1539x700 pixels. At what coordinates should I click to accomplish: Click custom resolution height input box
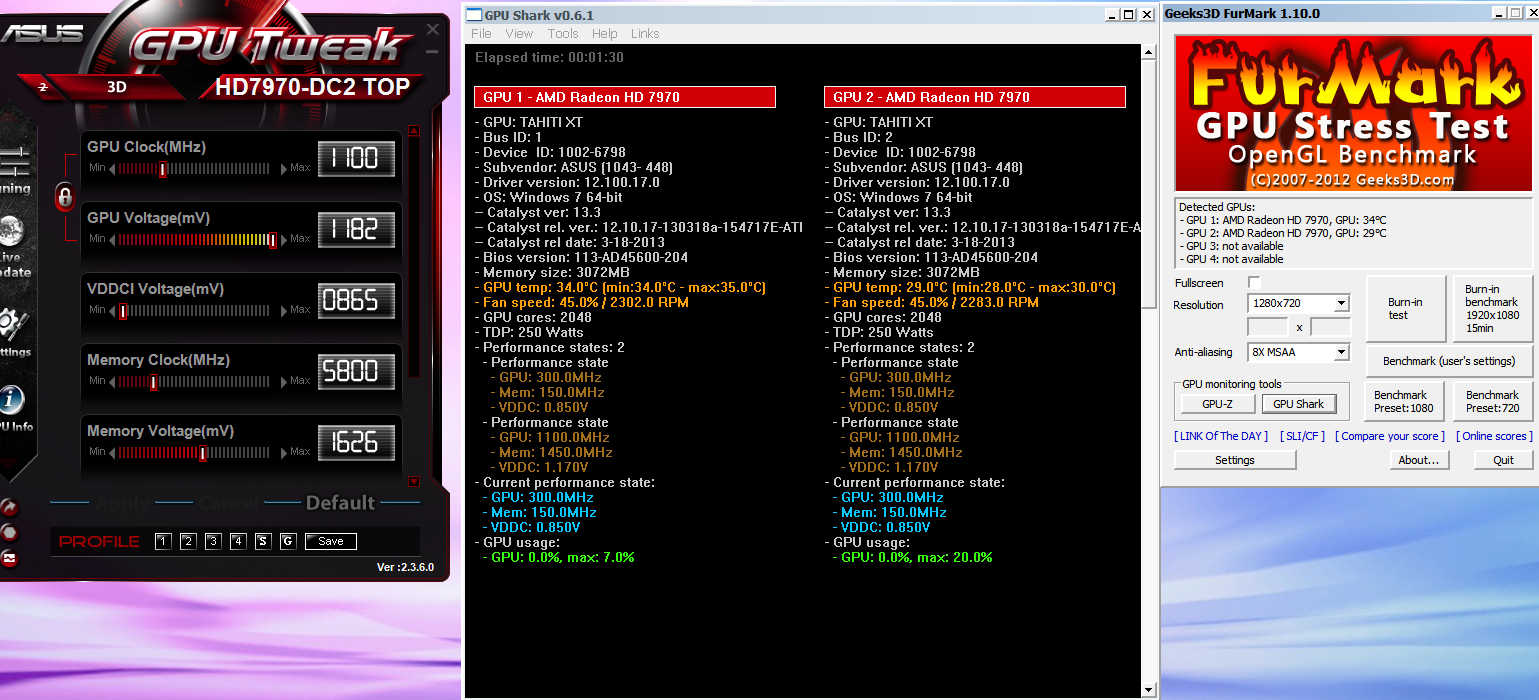1331,327
